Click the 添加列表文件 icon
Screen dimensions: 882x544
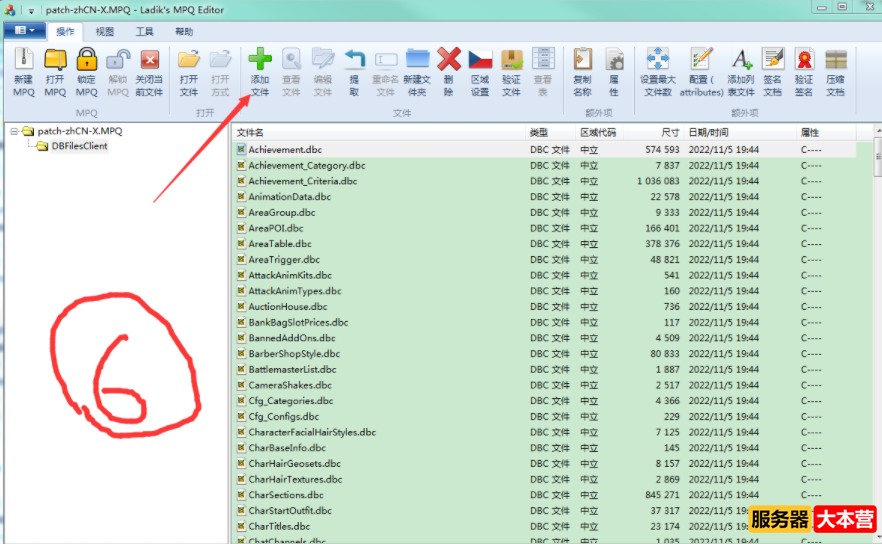(x=741, y=59)
